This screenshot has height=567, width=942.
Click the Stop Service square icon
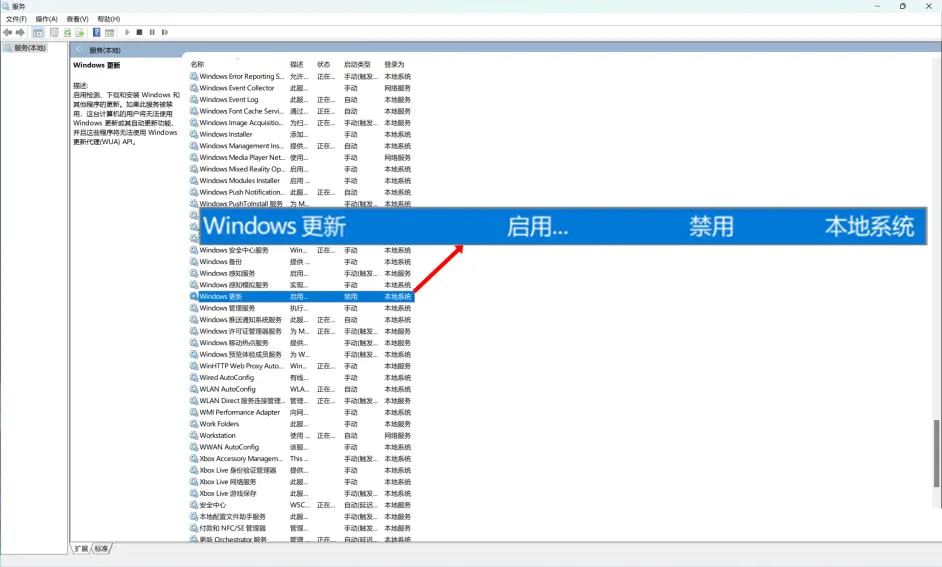point(139,32)
